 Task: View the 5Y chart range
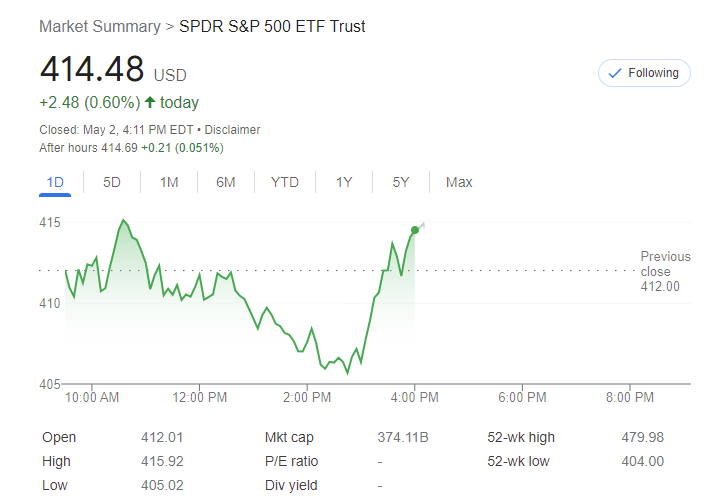pyautogui.click(x=401, y=182)
